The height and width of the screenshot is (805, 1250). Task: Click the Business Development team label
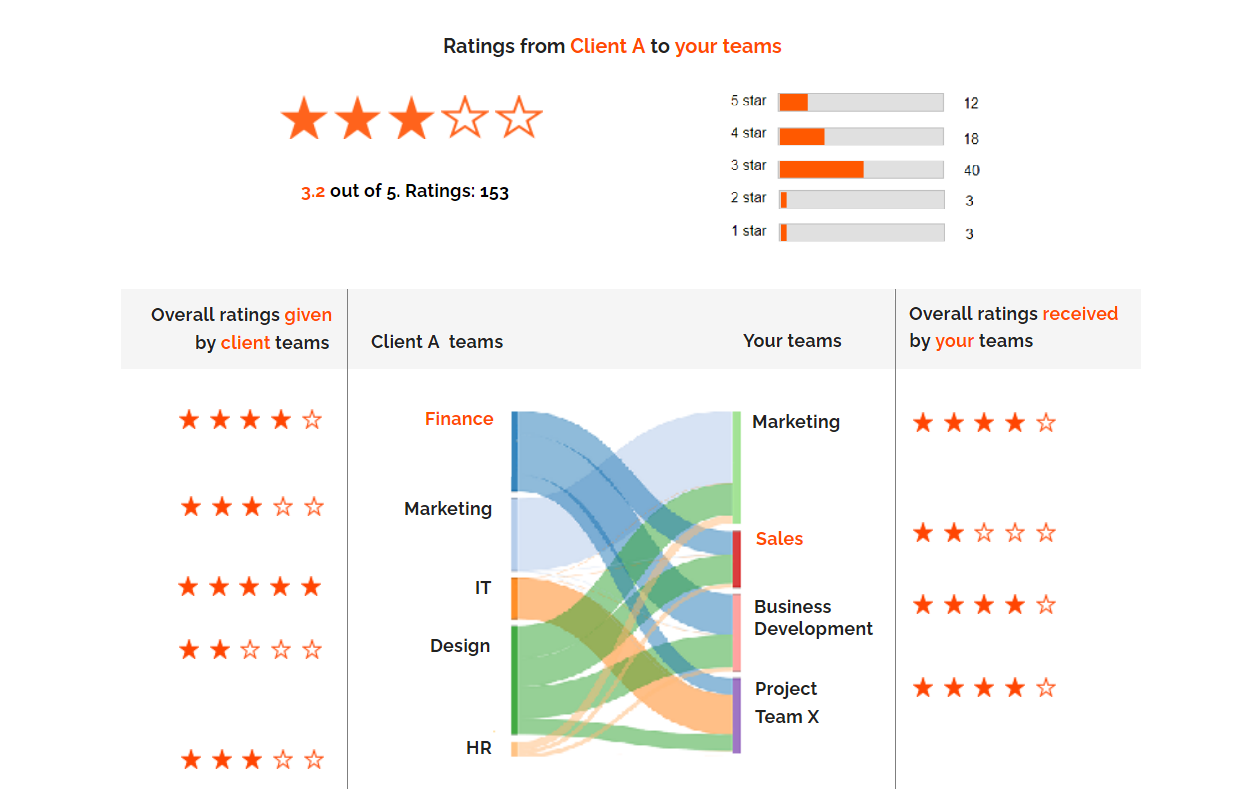click(x=813, y=618)
